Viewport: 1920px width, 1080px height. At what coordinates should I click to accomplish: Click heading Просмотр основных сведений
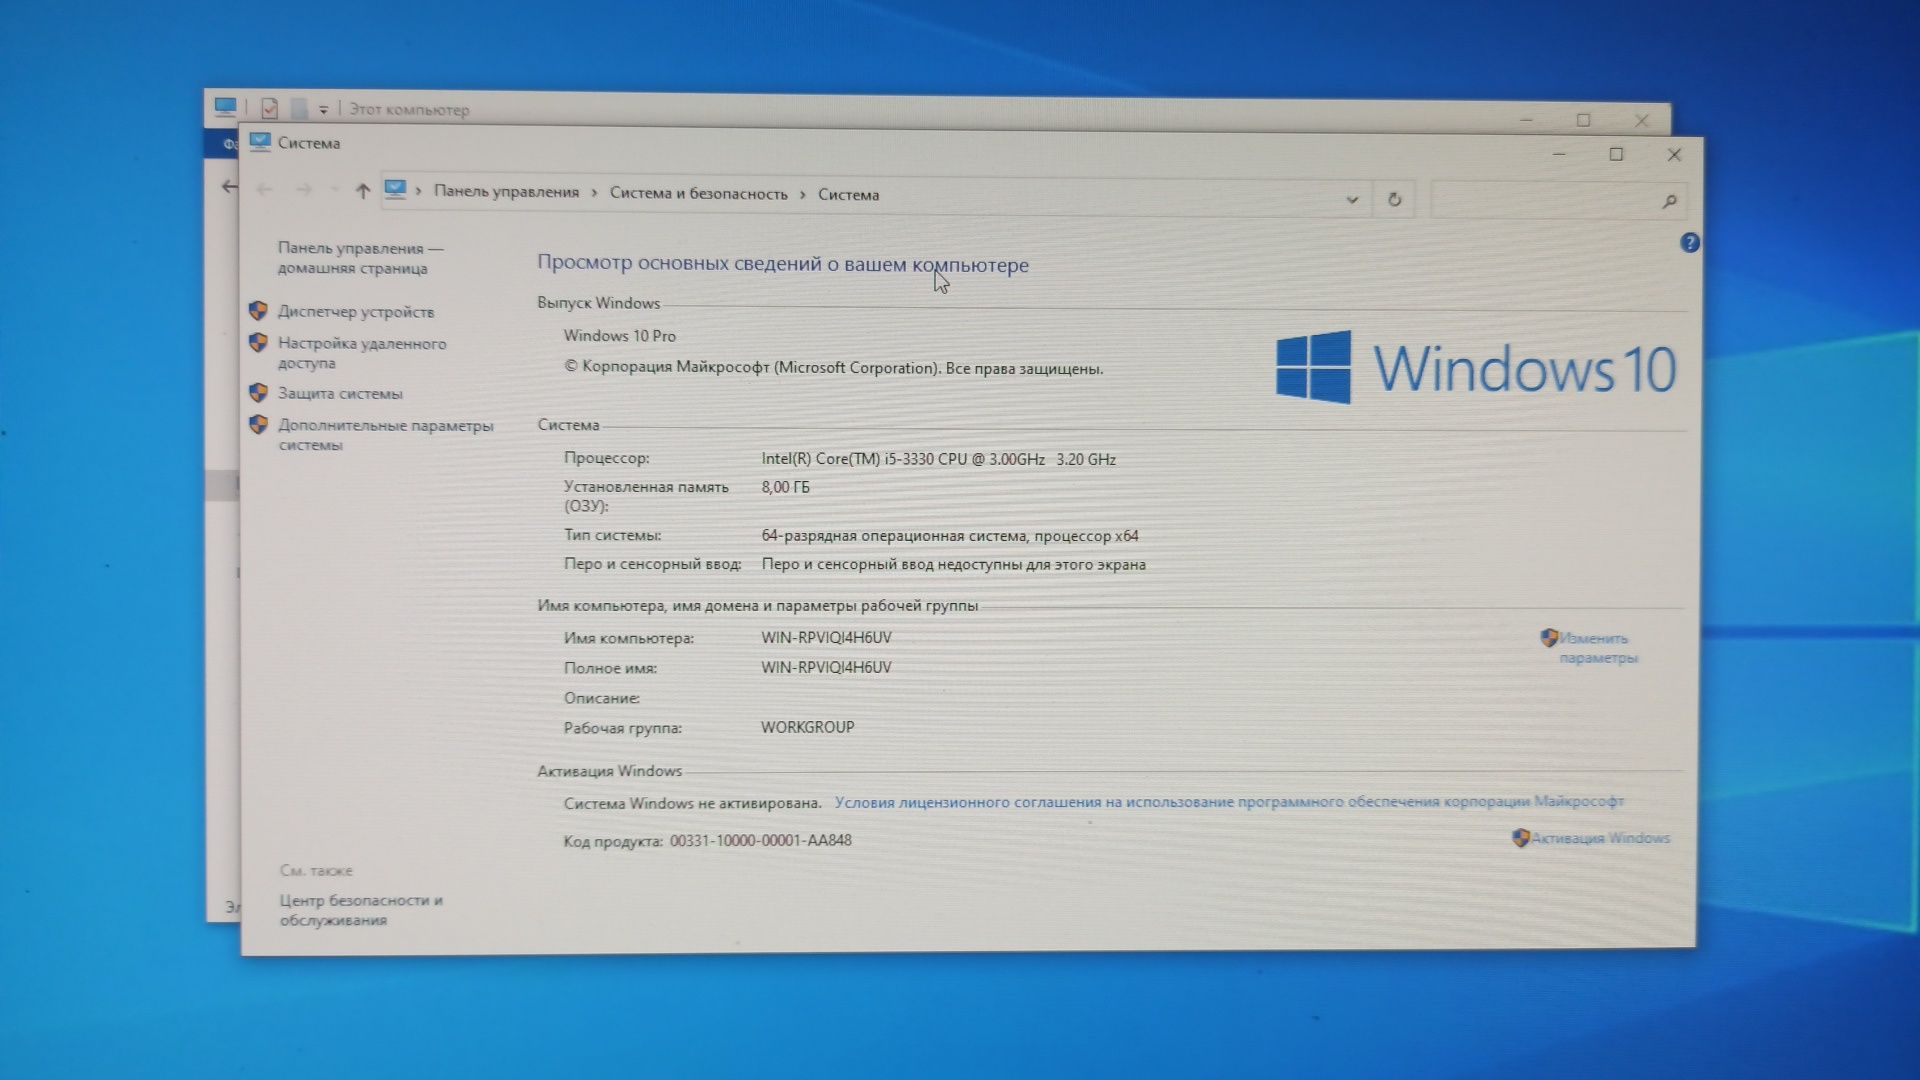click(x=782, y=264)
